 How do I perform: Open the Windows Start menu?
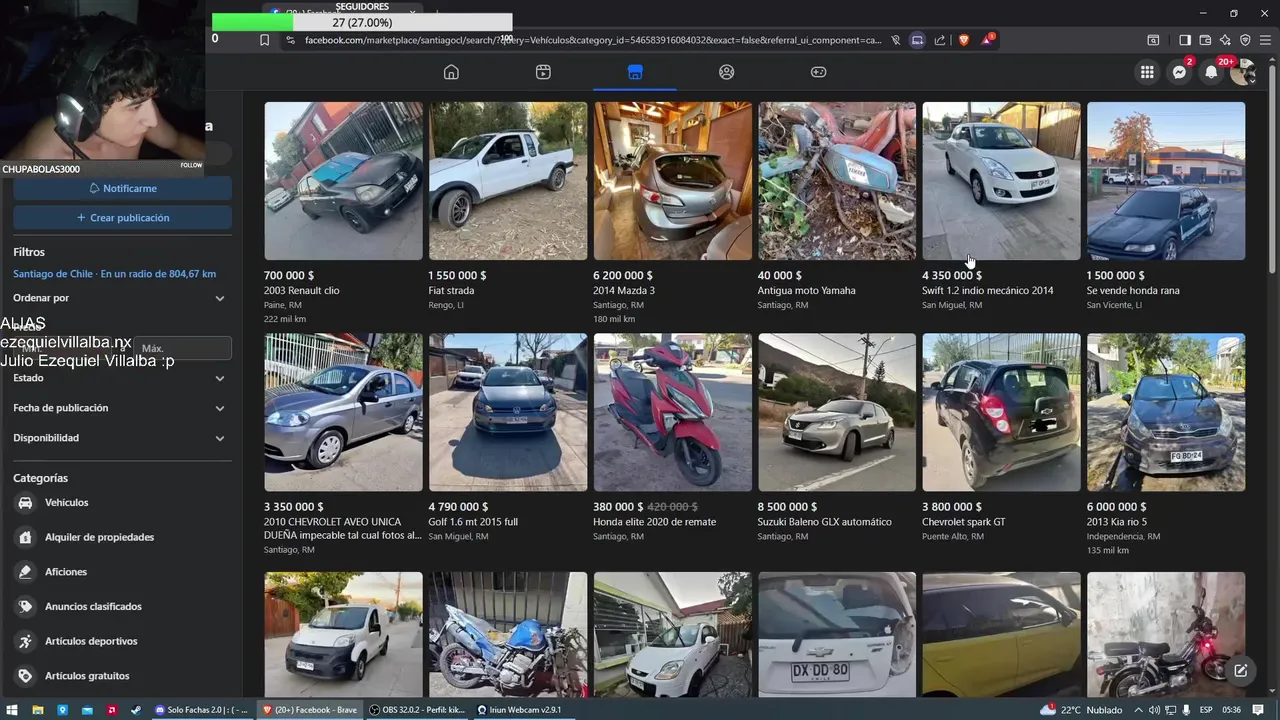coord(10,710)
